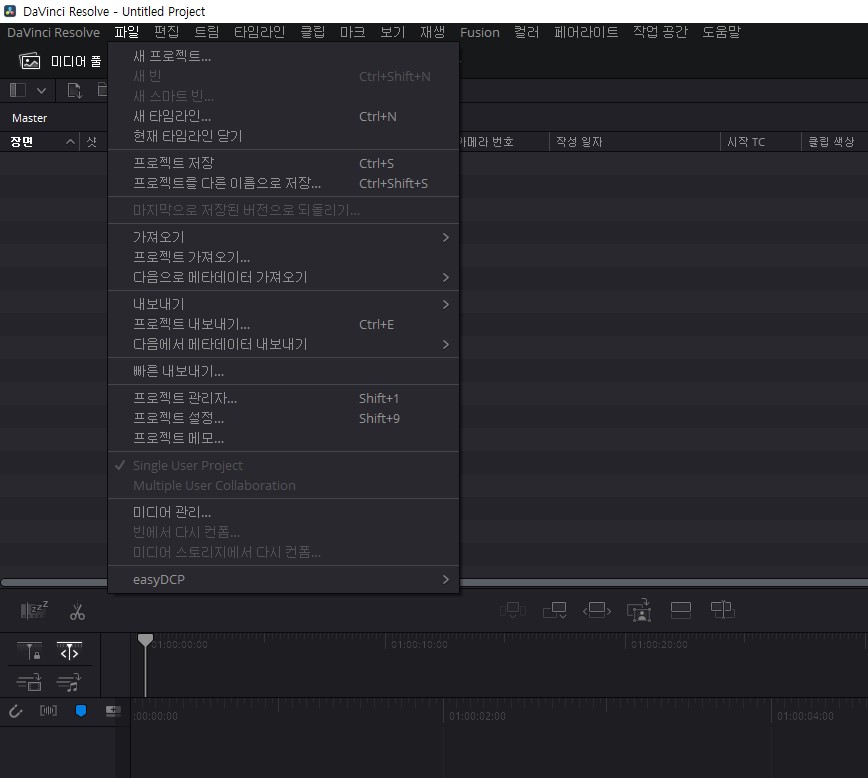Click the video-only track icon

click(29, 682)
